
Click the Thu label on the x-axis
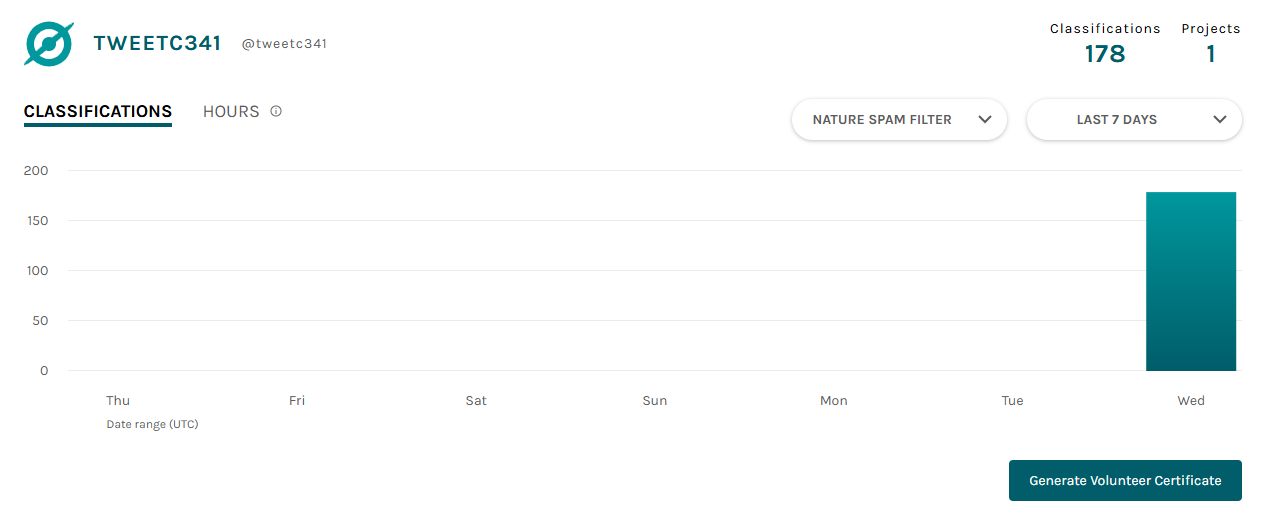pos(118,400)
